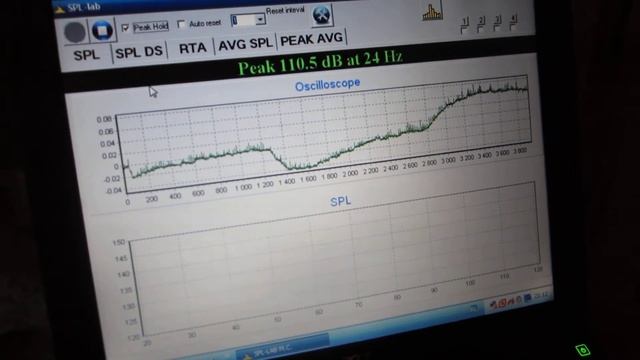Click the 3 000 tick on oscilloscope axis
The height and width of the screenshot is (360, 640).
pos(448,161)
